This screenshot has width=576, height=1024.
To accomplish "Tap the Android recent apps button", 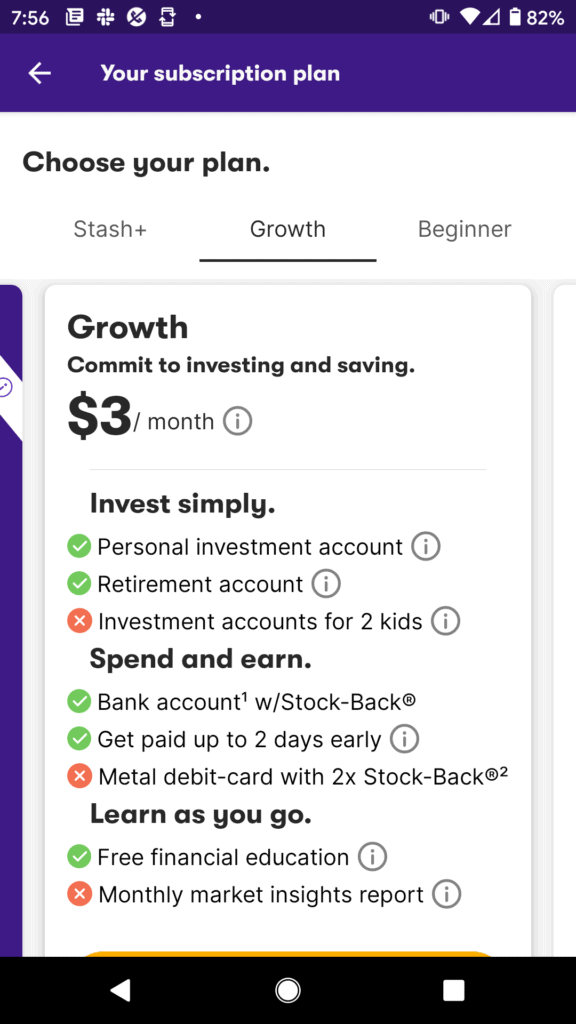I will click(x=453, y=990).
